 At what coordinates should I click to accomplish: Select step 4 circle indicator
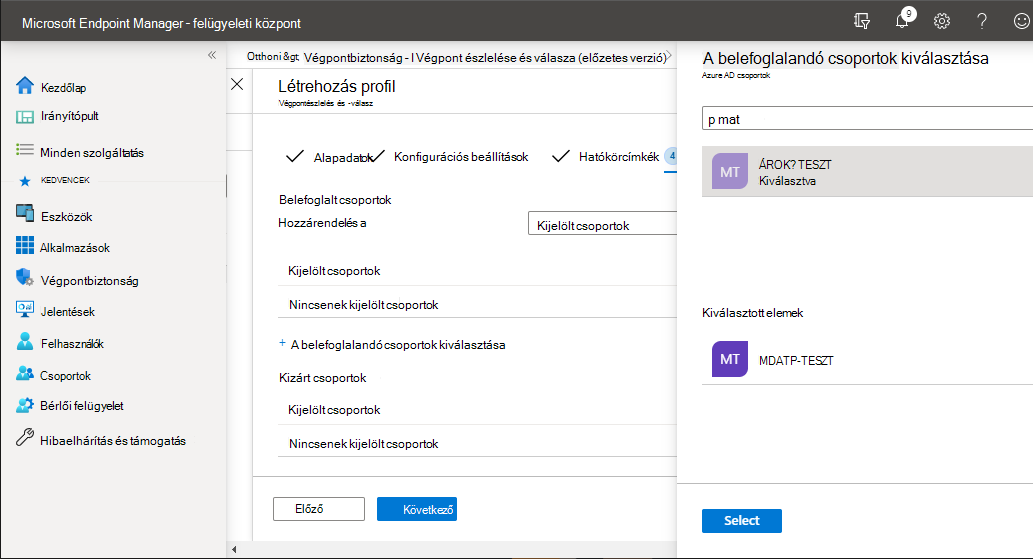click(671, 157)
